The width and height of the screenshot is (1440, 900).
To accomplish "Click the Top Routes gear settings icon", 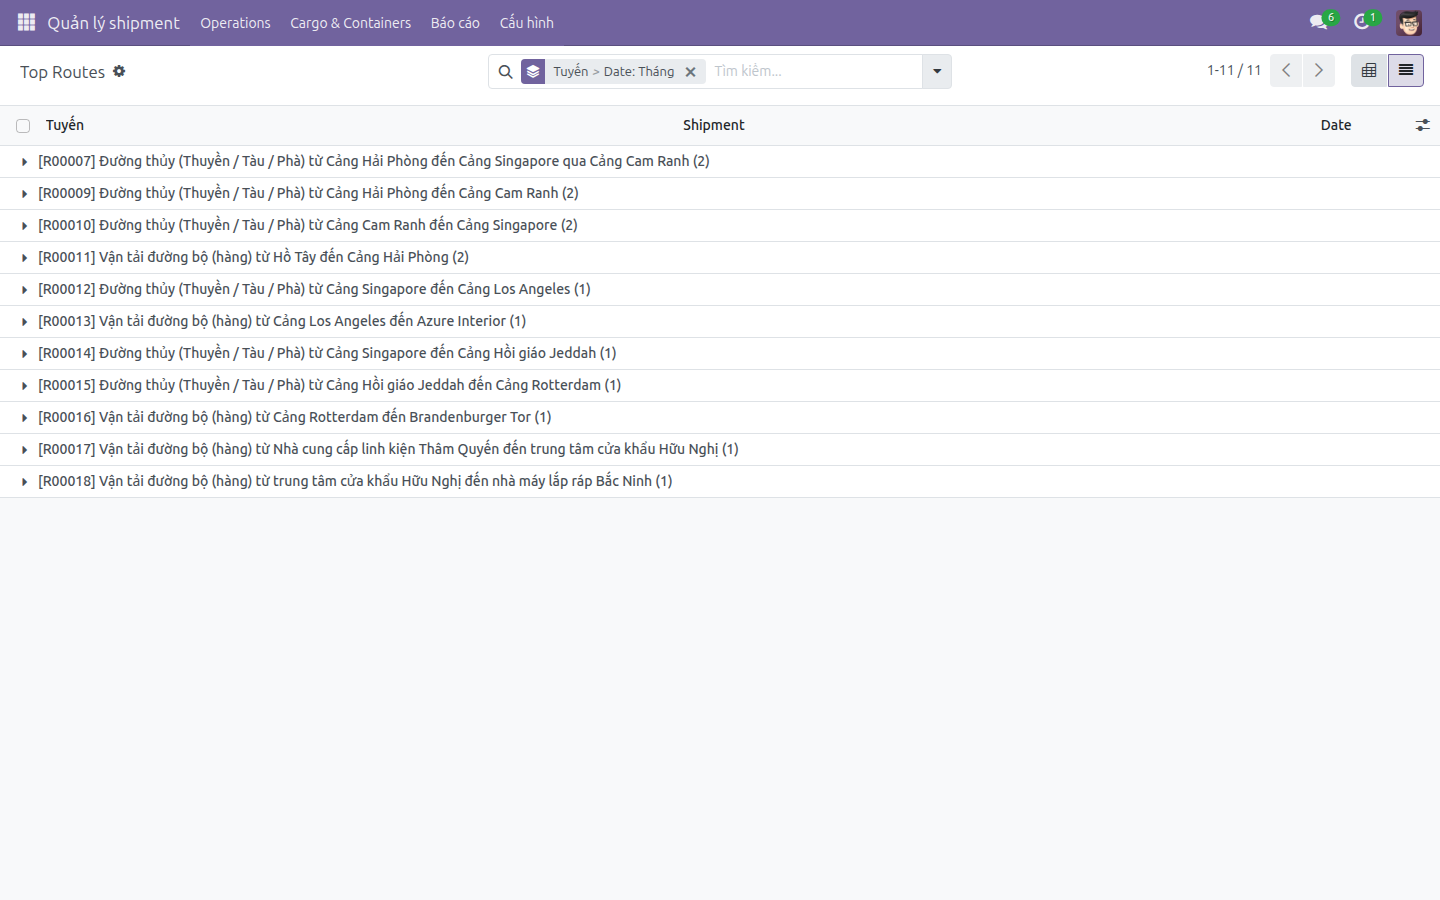I will [x=119, y=71].
